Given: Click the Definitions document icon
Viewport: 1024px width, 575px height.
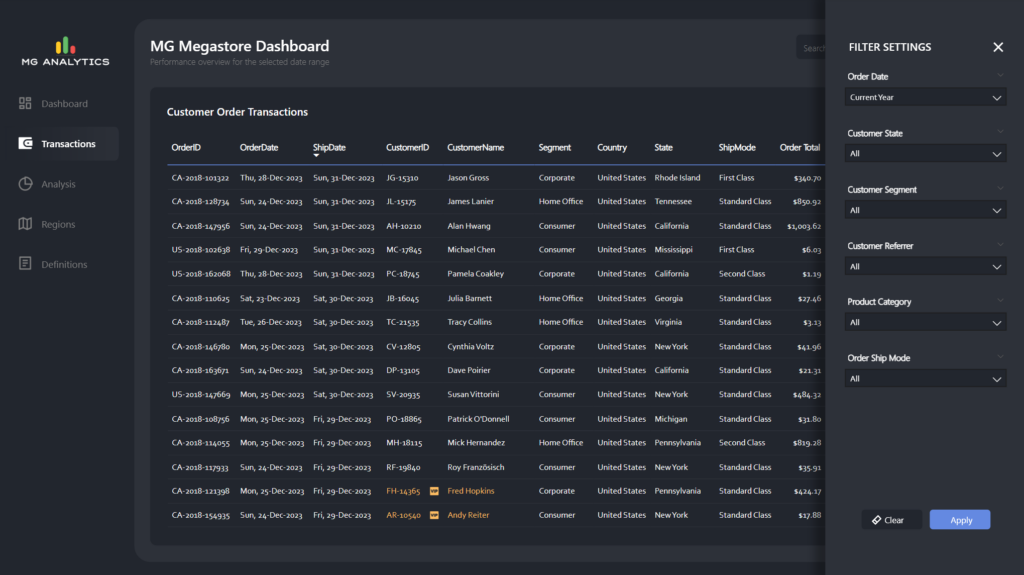Looking at the screenshot, I should coord(25,263).
